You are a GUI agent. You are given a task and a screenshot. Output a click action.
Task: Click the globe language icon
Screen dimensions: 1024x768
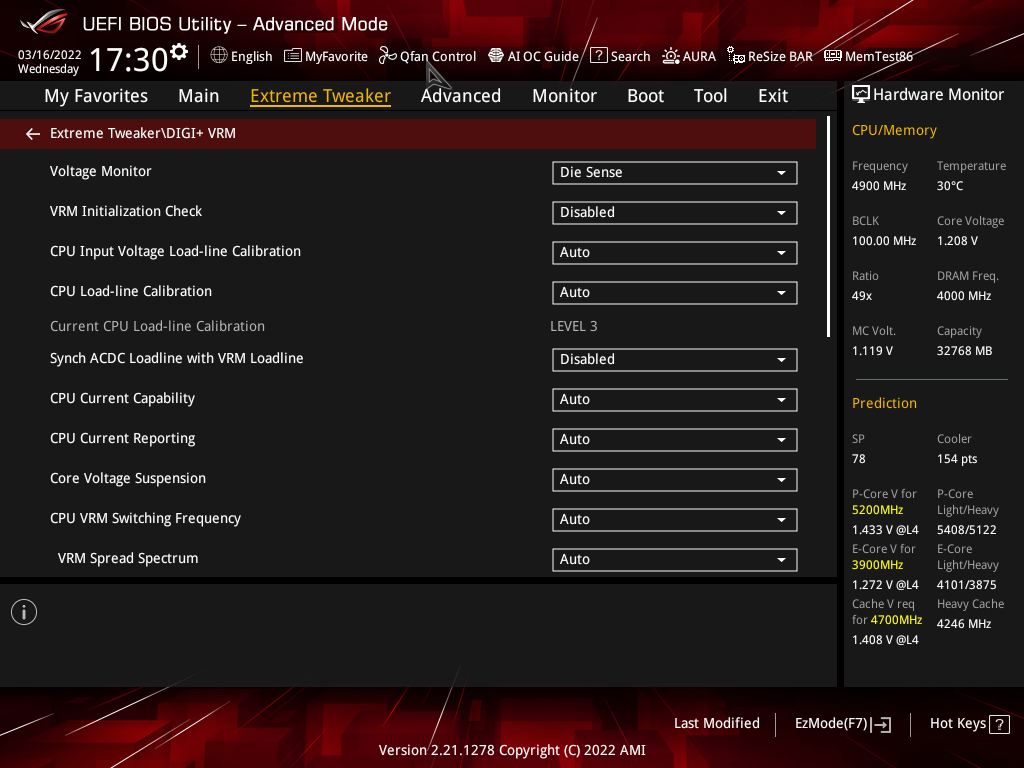click(x=219, y=56)
